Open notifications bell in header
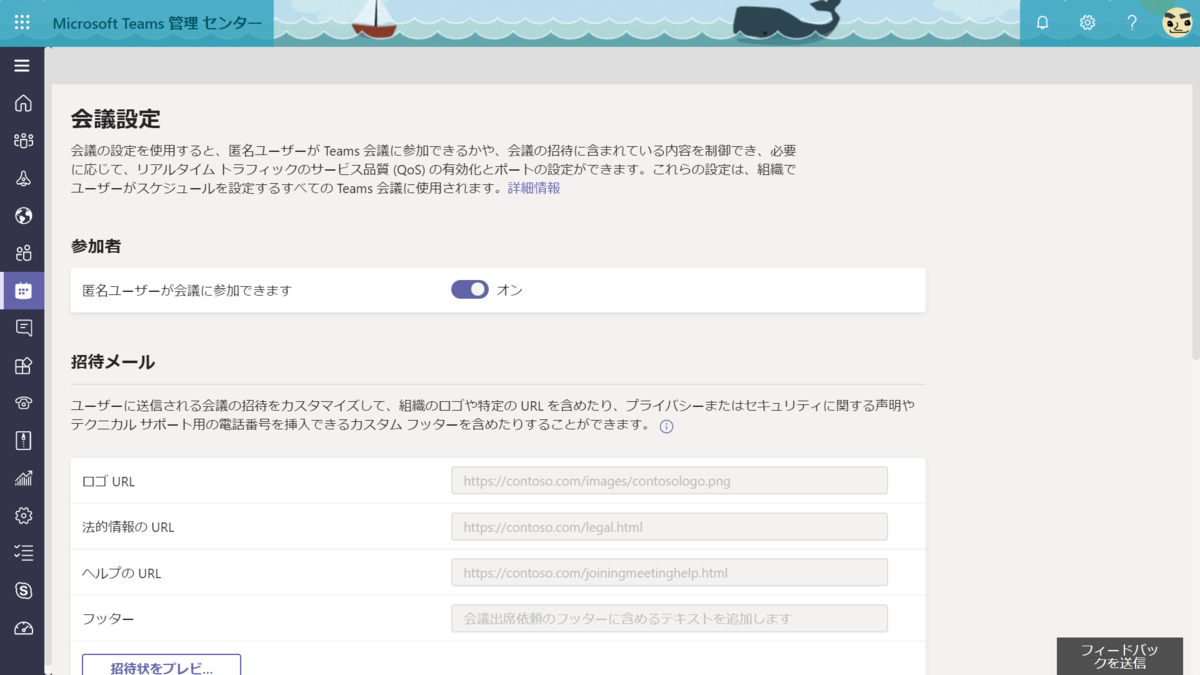This screenshot has height=675, width=1200. coord(1042,22)
